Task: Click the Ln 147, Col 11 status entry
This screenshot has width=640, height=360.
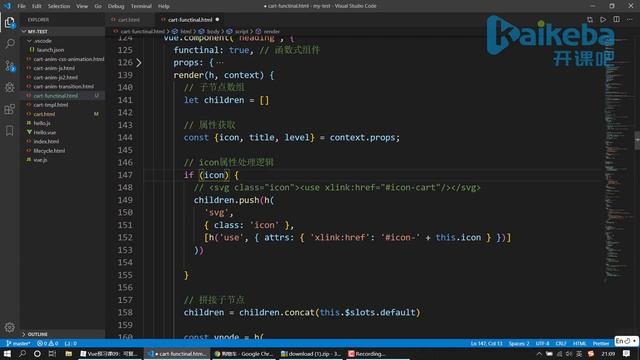Action: pos(486,344)
